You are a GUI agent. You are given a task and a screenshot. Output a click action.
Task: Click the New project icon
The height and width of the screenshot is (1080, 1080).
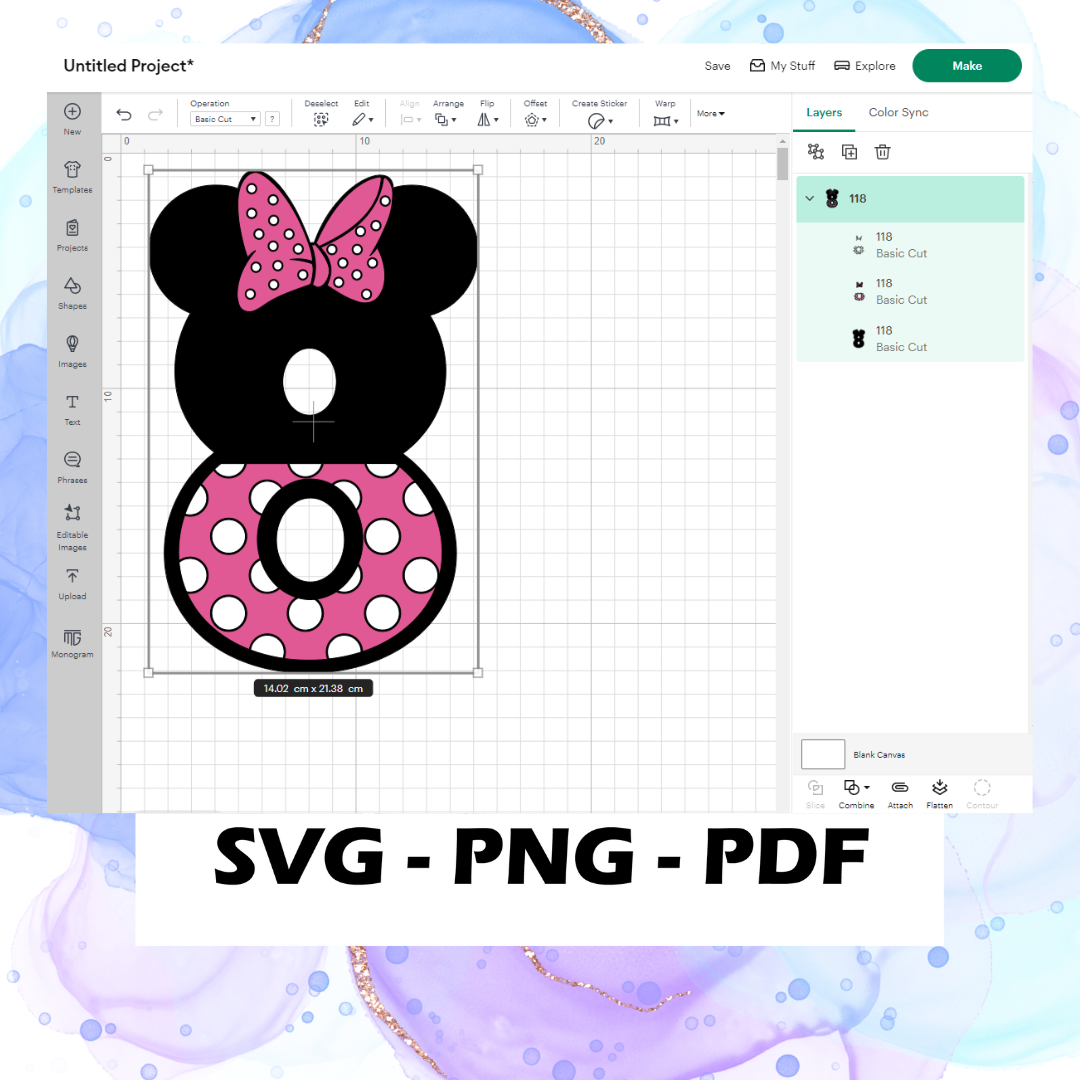pos(72,112)
